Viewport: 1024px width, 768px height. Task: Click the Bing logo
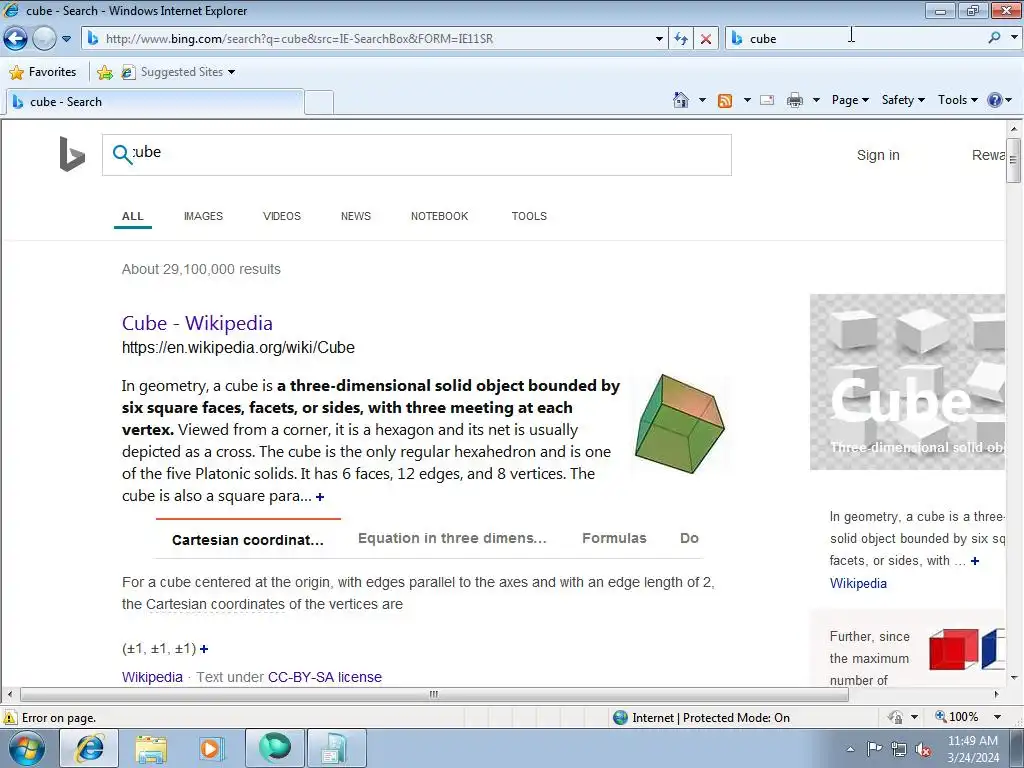pos(72,154)
